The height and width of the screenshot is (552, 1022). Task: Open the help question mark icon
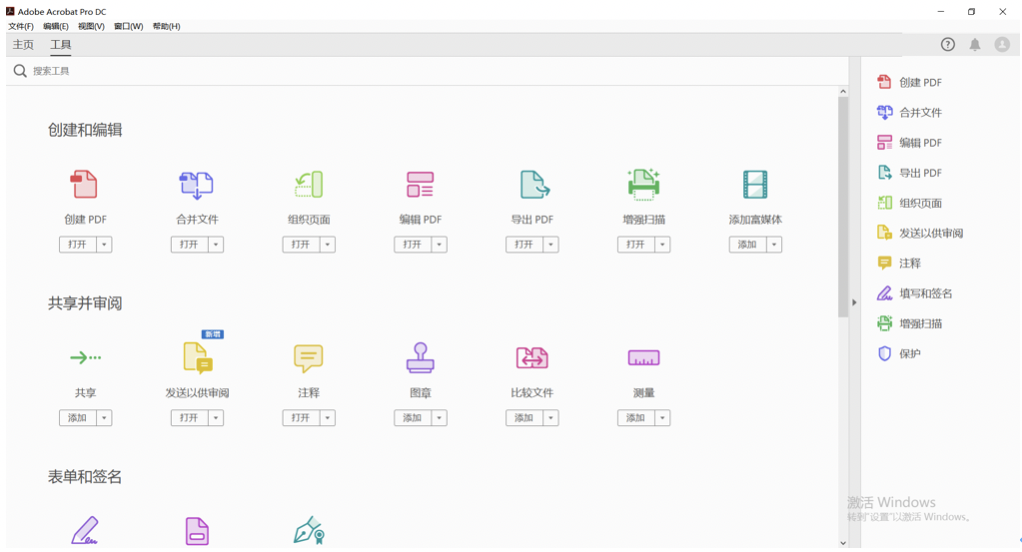point(948,44)
